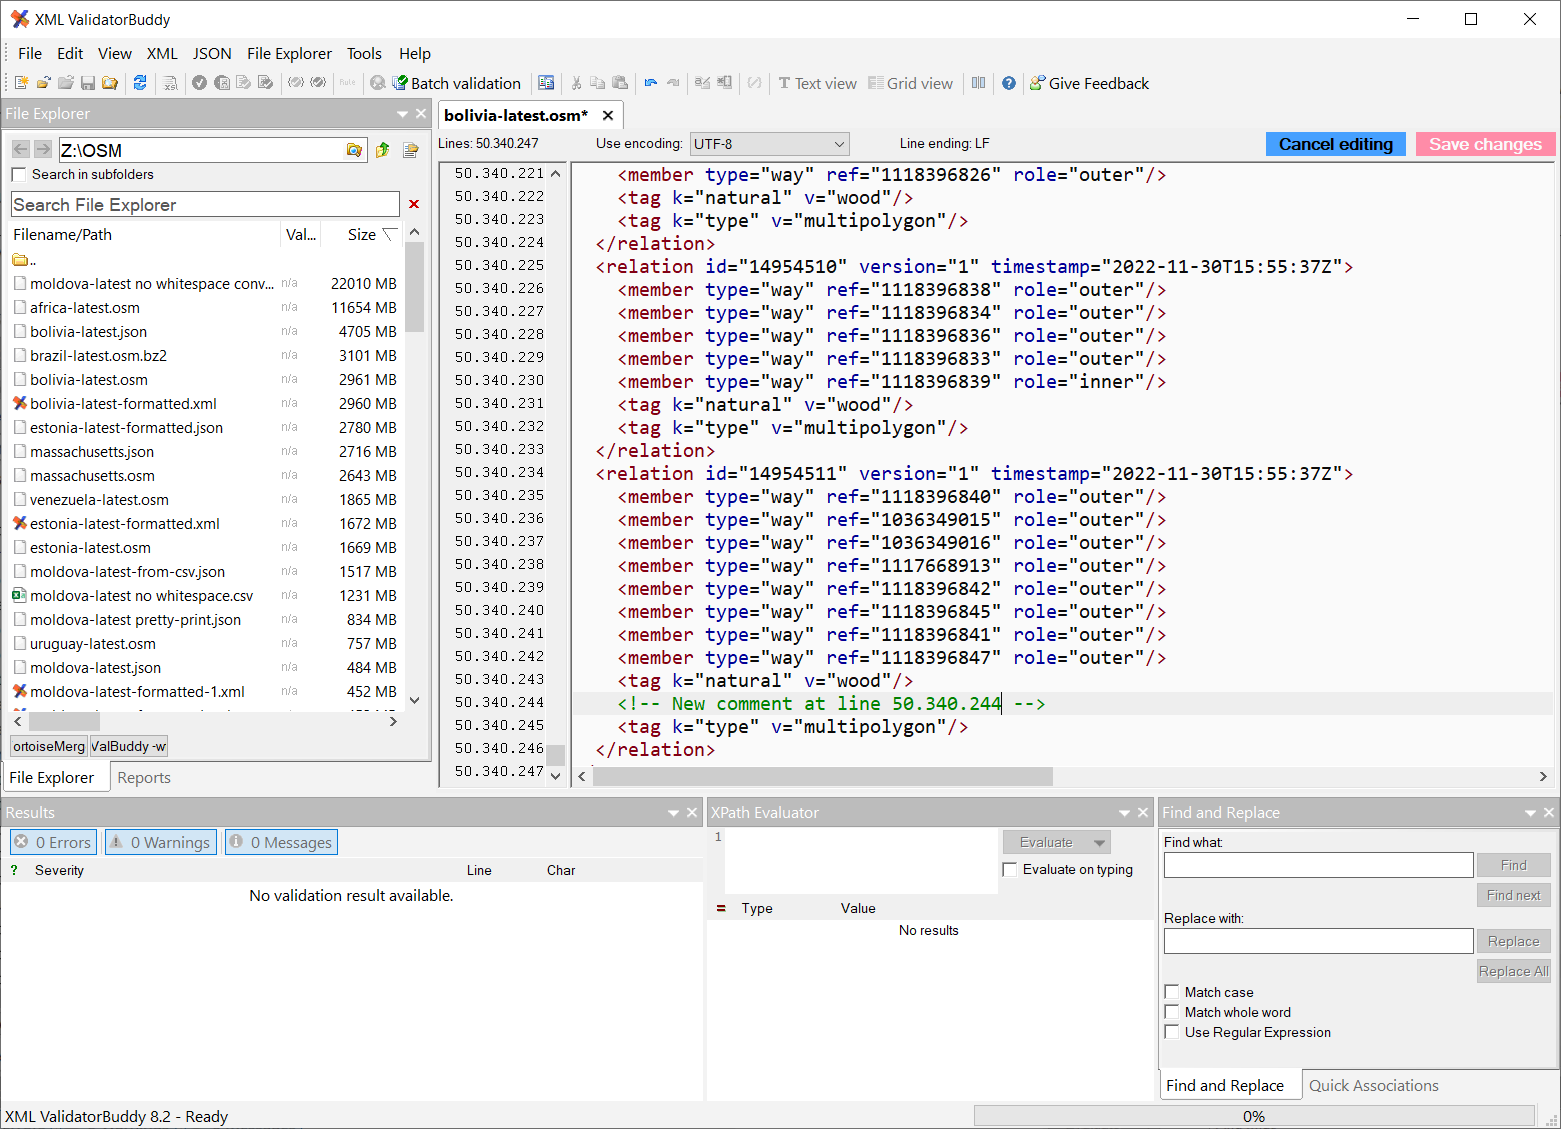Collapse the Find and Replace panel chevron
This screenshot has width=1561, height=1129.
(x=1529, y=812)
